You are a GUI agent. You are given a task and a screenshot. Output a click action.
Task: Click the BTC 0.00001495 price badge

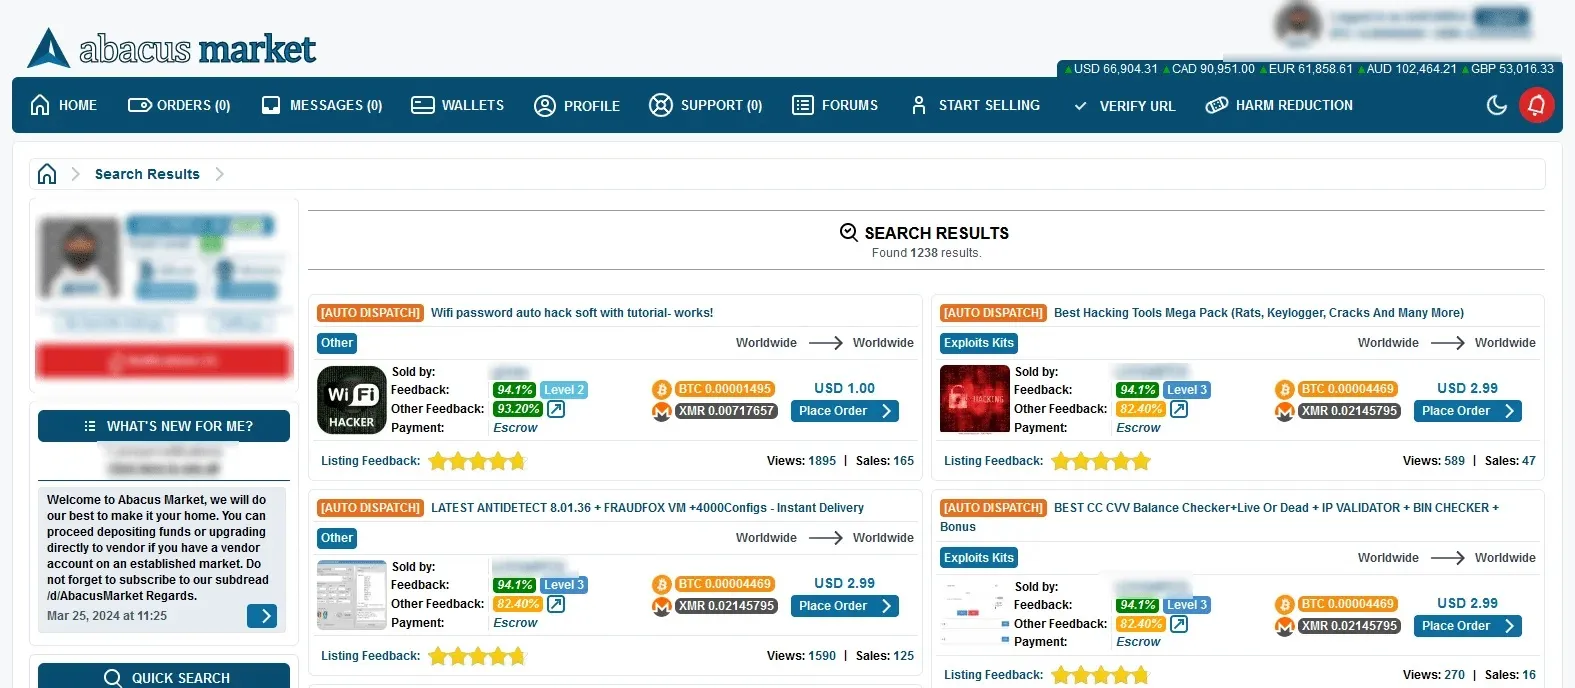coord(725,389)
